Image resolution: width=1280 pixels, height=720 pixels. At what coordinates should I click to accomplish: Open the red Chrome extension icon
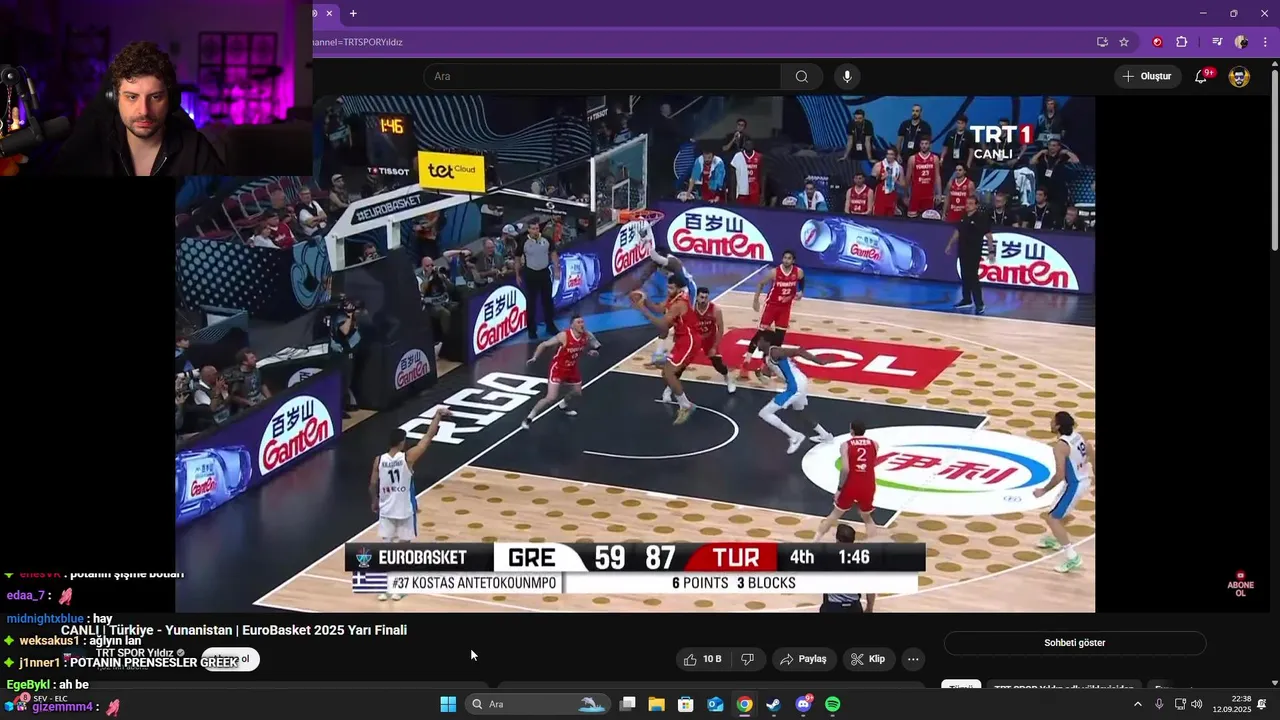click(x=1157, y=42)
